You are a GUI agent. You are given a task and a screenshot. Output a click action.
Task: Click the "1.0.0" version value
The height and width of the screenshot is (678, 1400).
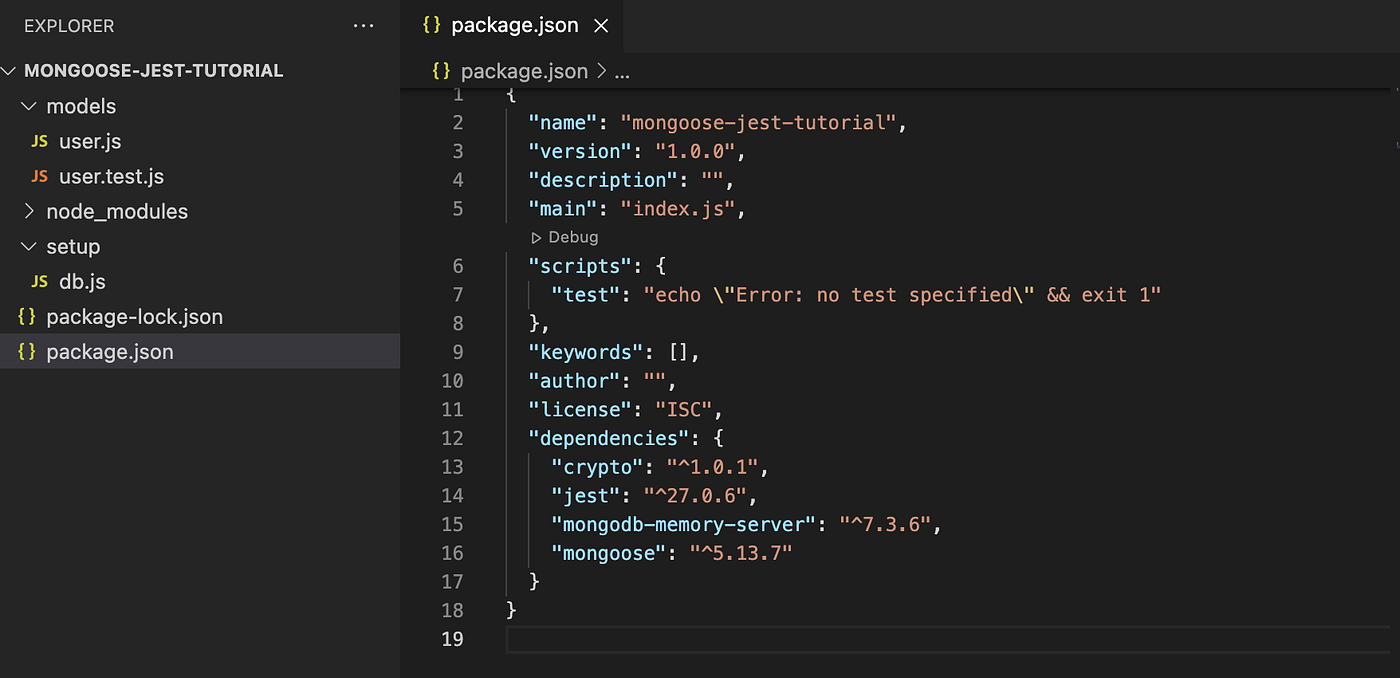pyautogui.click(x=696, y=152)
